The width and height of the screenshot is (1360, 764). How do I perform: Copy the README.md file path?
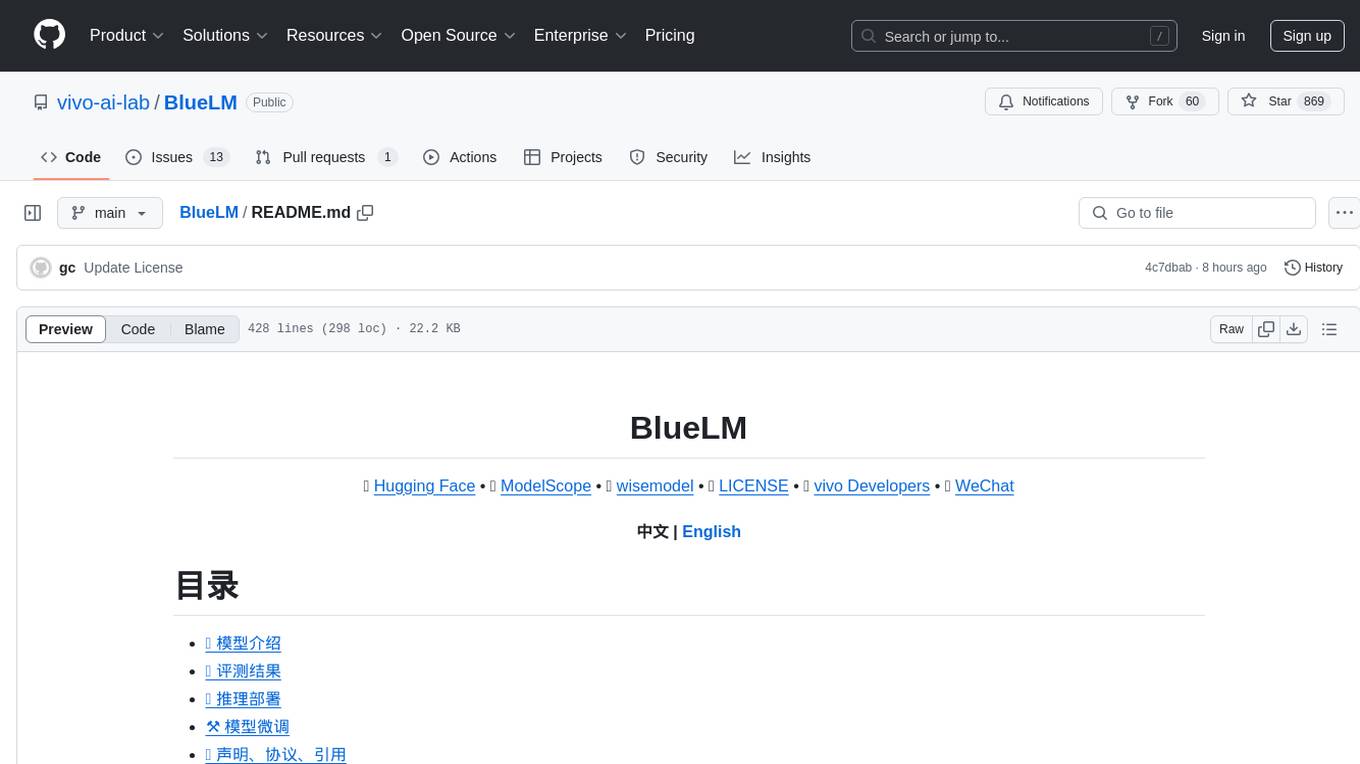[x=365, y=212]
